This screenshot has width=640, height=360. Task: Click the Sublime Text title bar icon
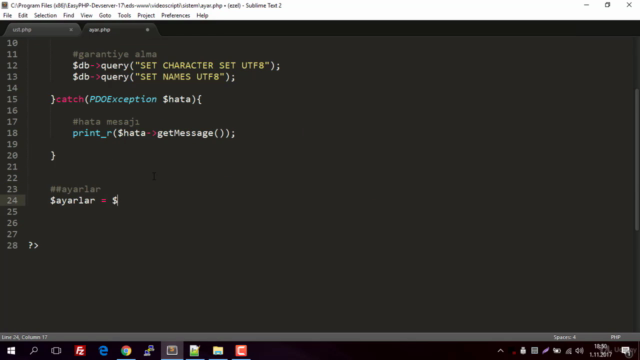[5, 5]
